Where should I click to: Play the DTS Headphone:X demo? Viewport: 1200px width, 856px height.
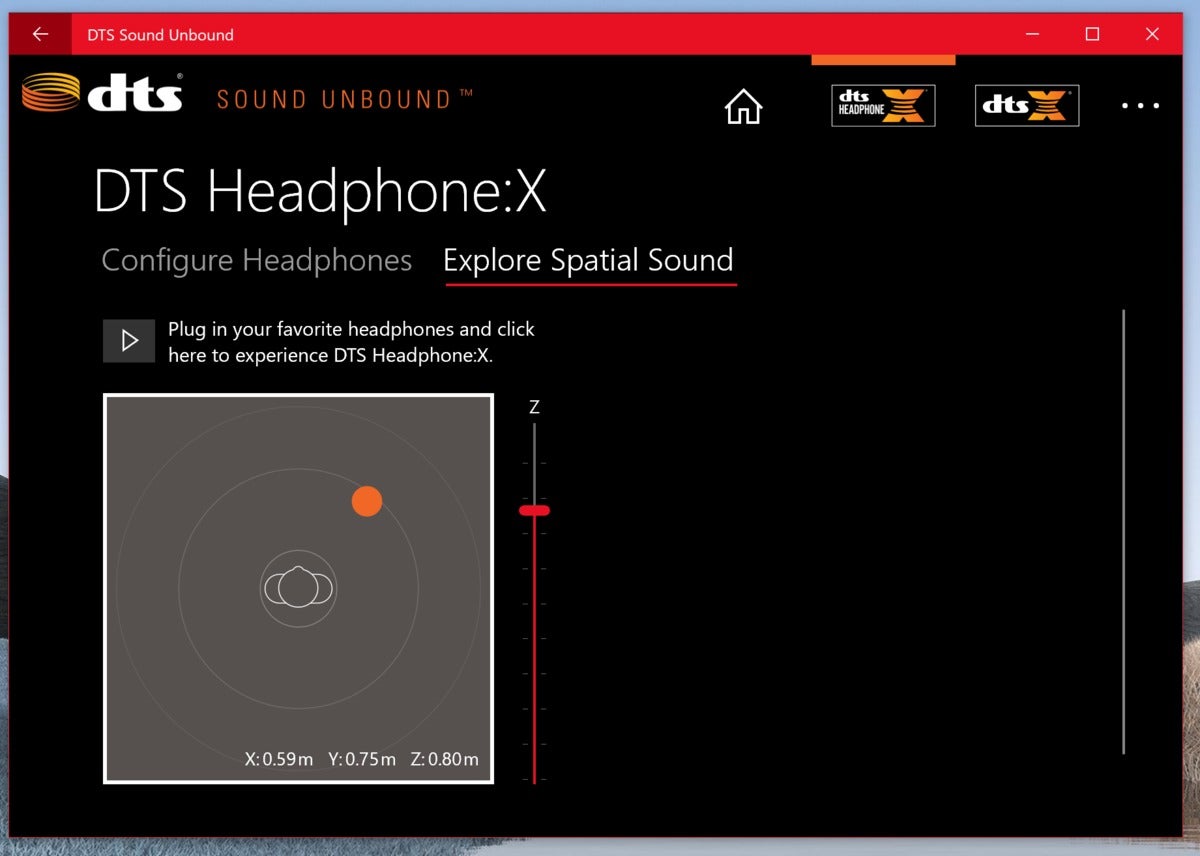click(x=129, y=341)
